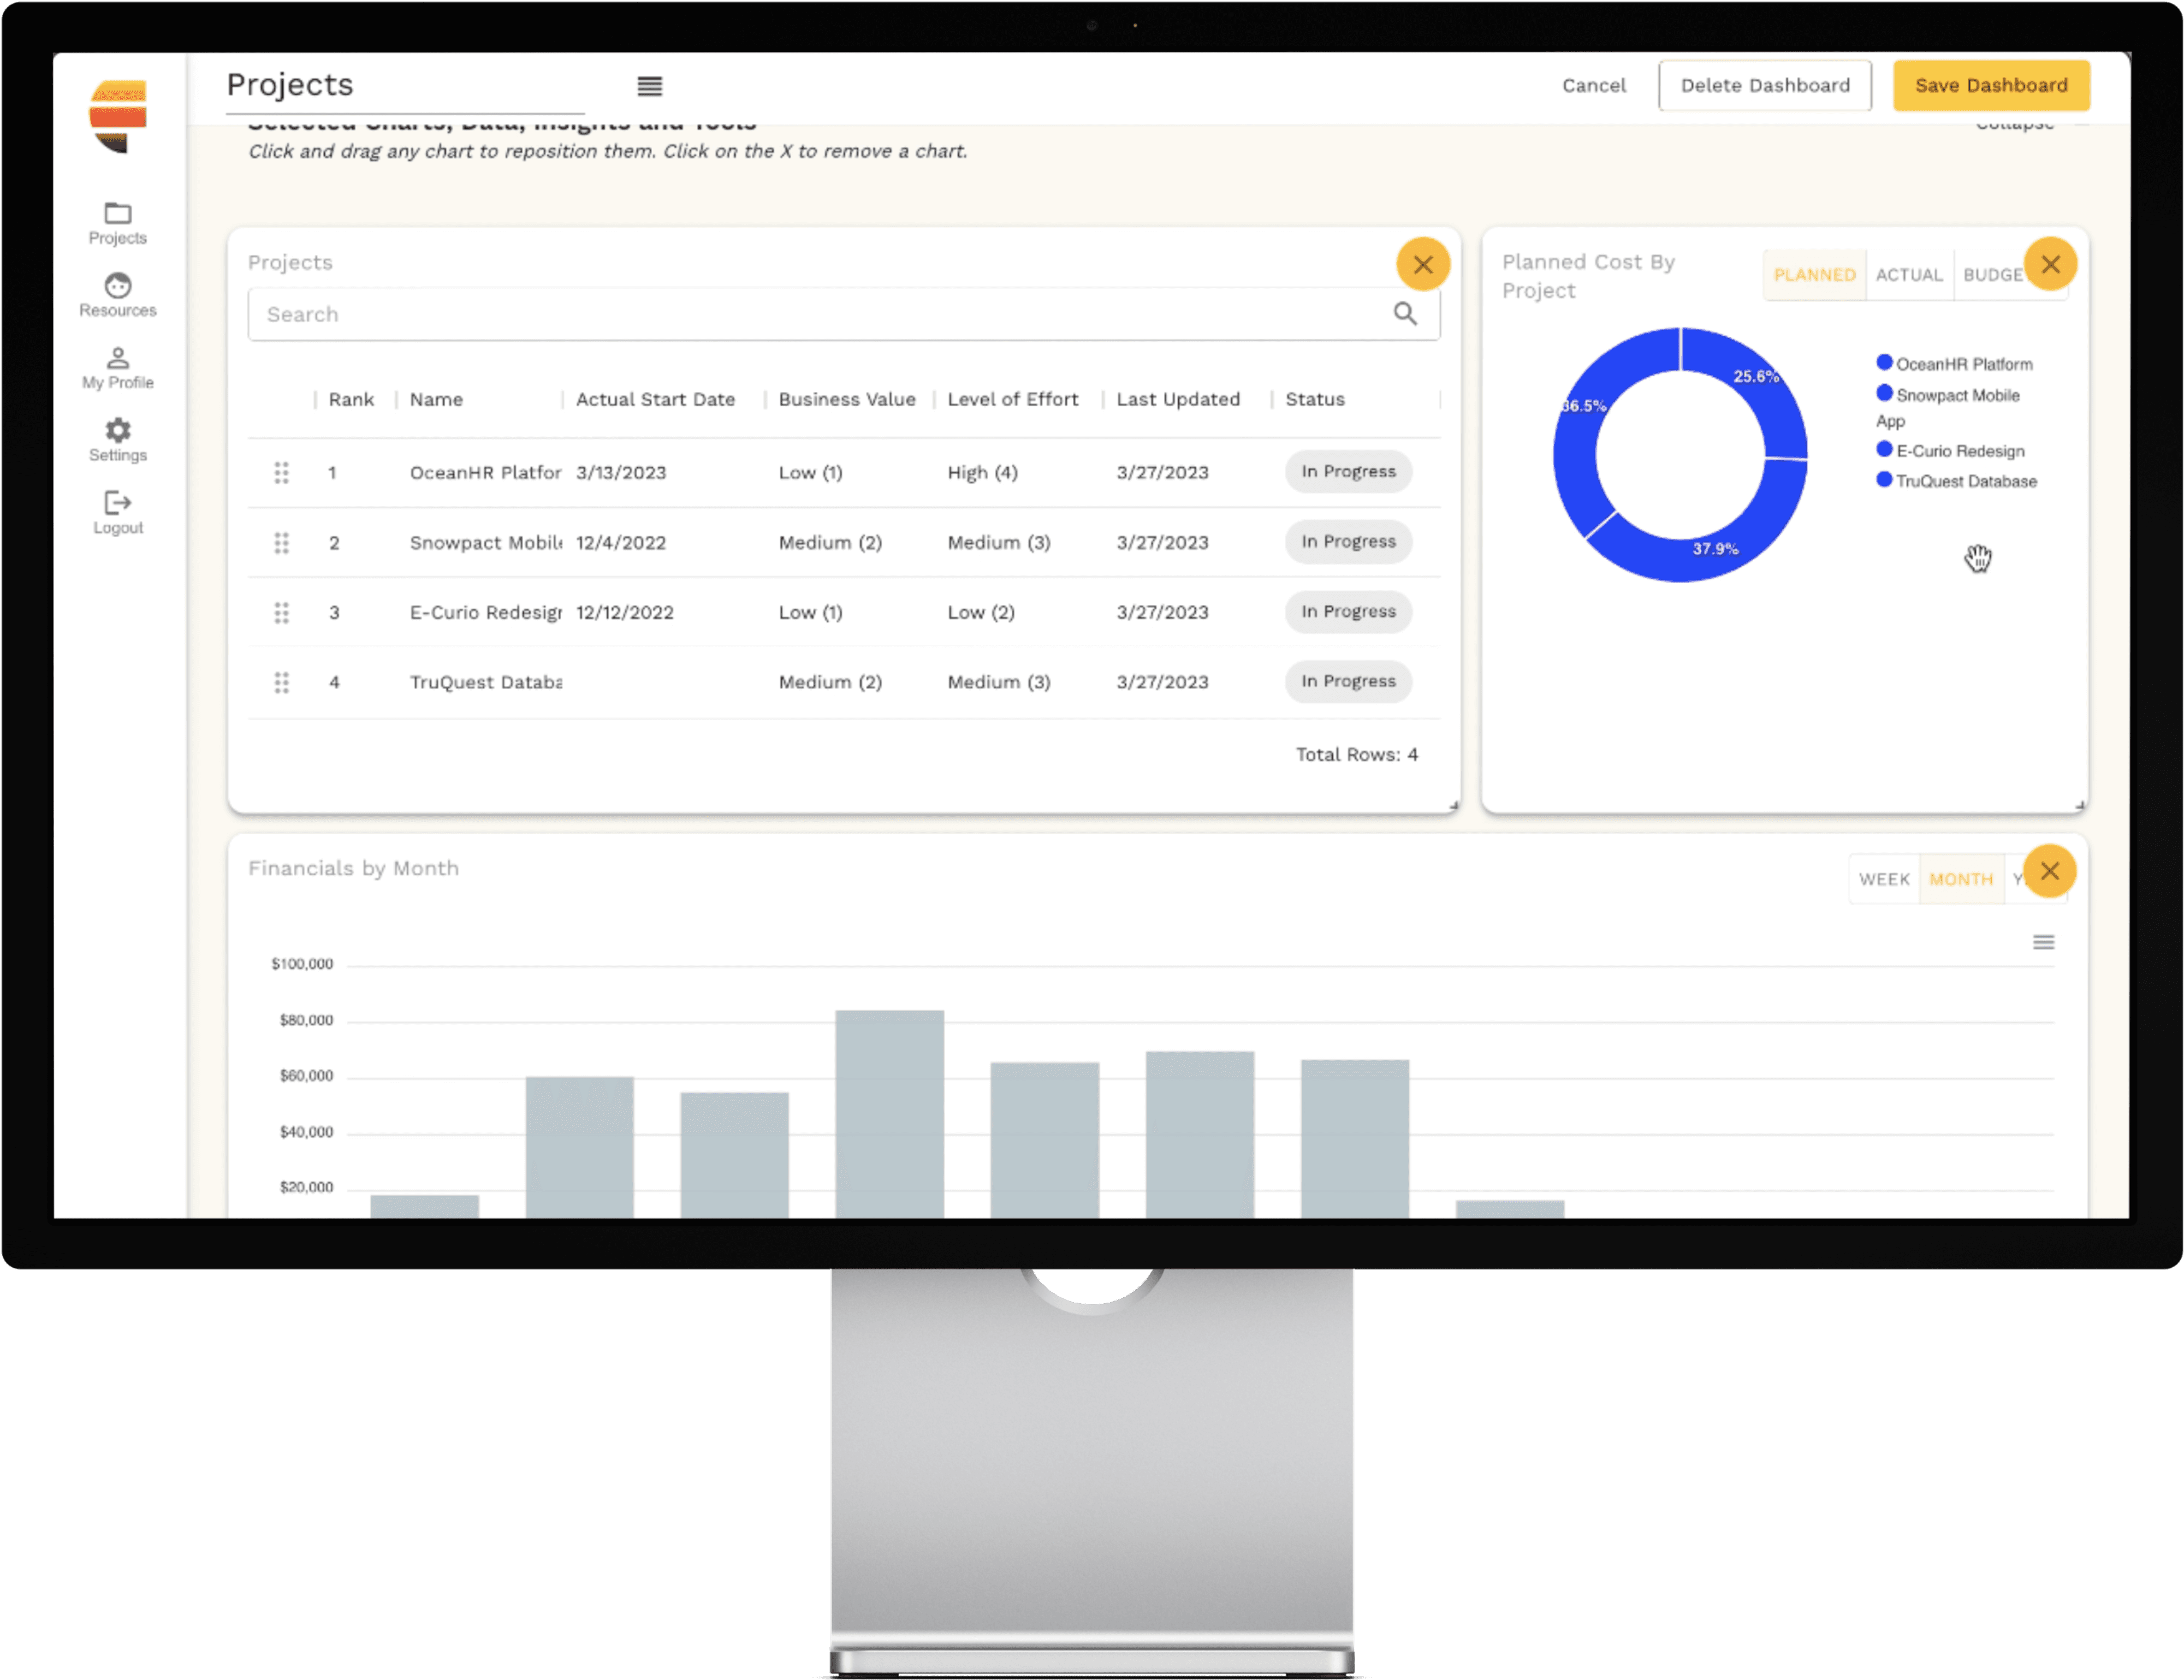Click the search magnifier icon
The image size is (2184, 1680).
[1405, 314]
